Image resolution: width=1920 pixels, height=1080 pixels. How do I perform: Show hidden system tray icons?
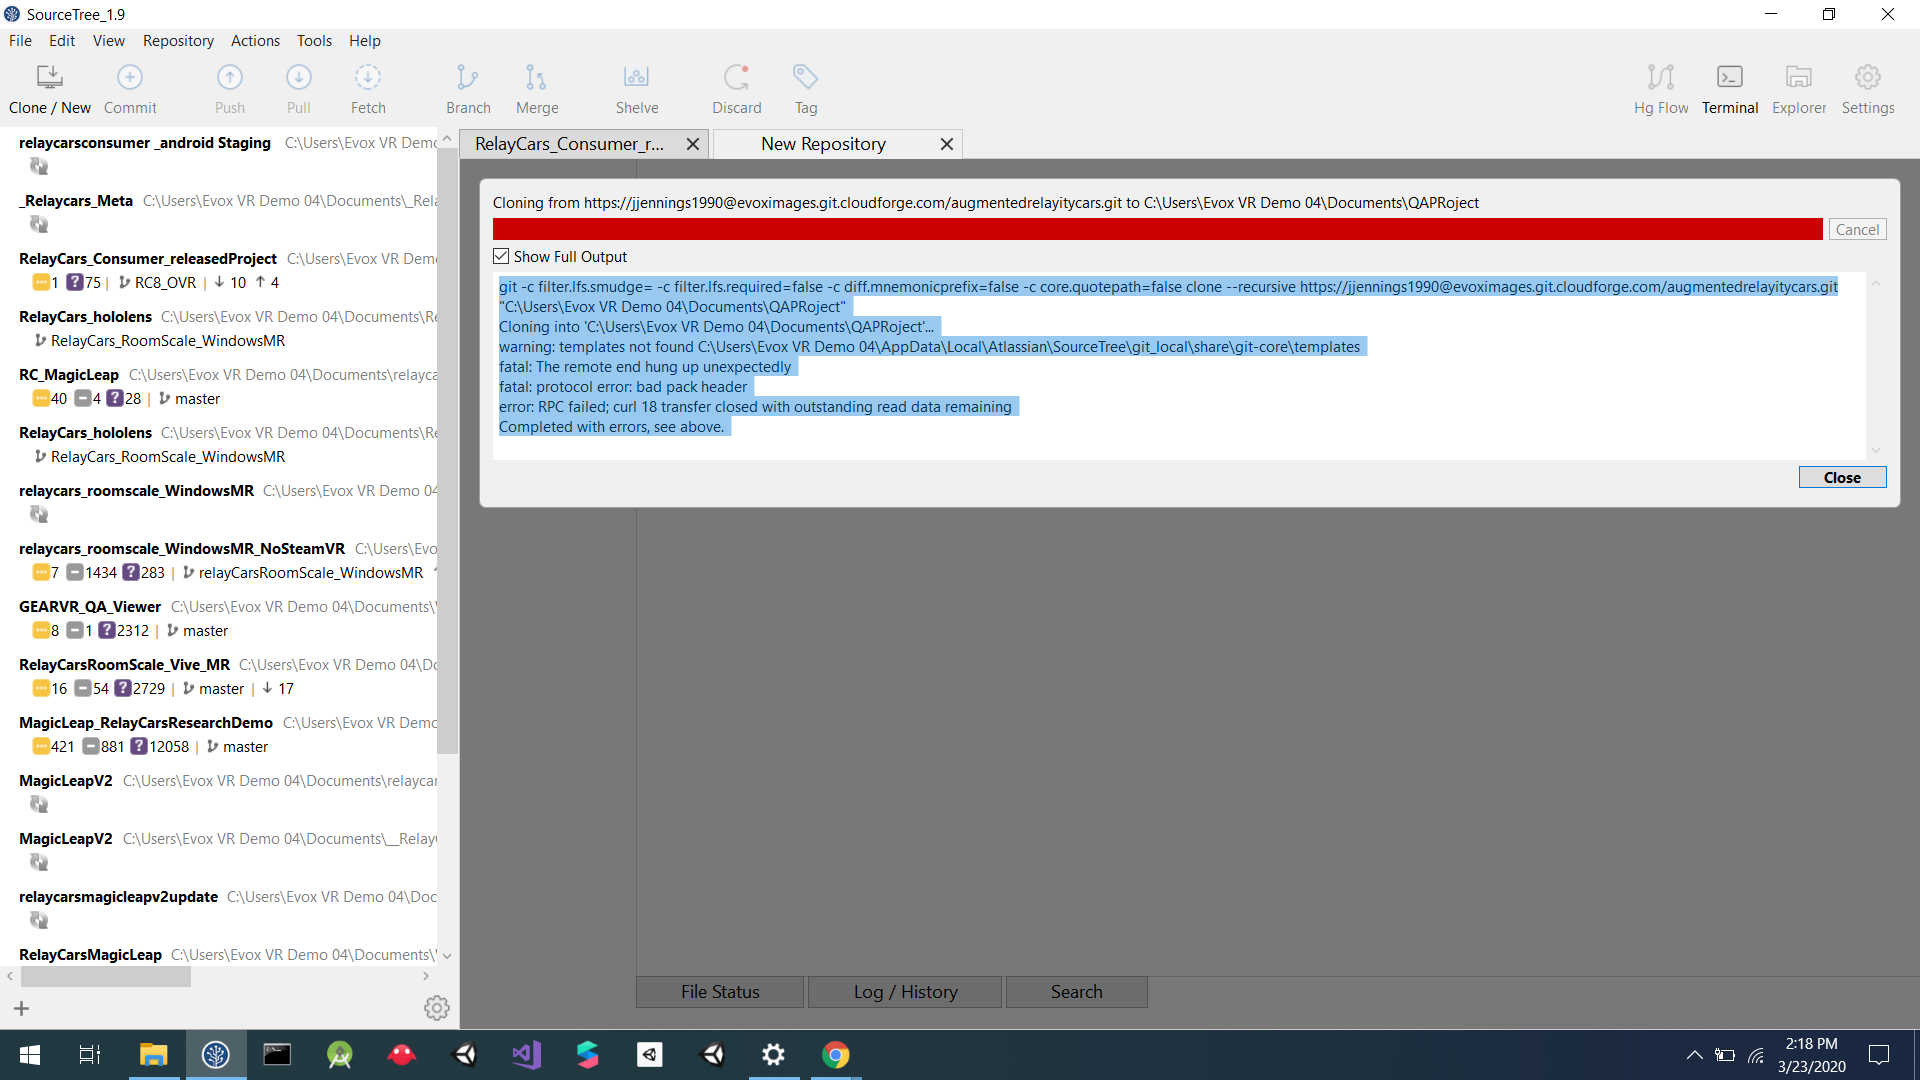point(1694,1055)
